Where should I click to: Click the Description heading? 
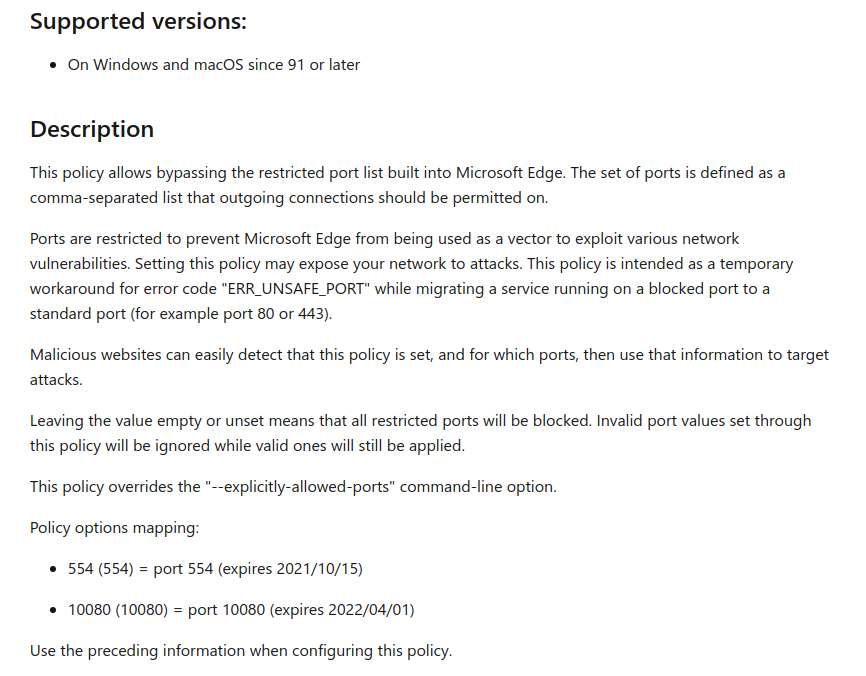tap(92, 129)
